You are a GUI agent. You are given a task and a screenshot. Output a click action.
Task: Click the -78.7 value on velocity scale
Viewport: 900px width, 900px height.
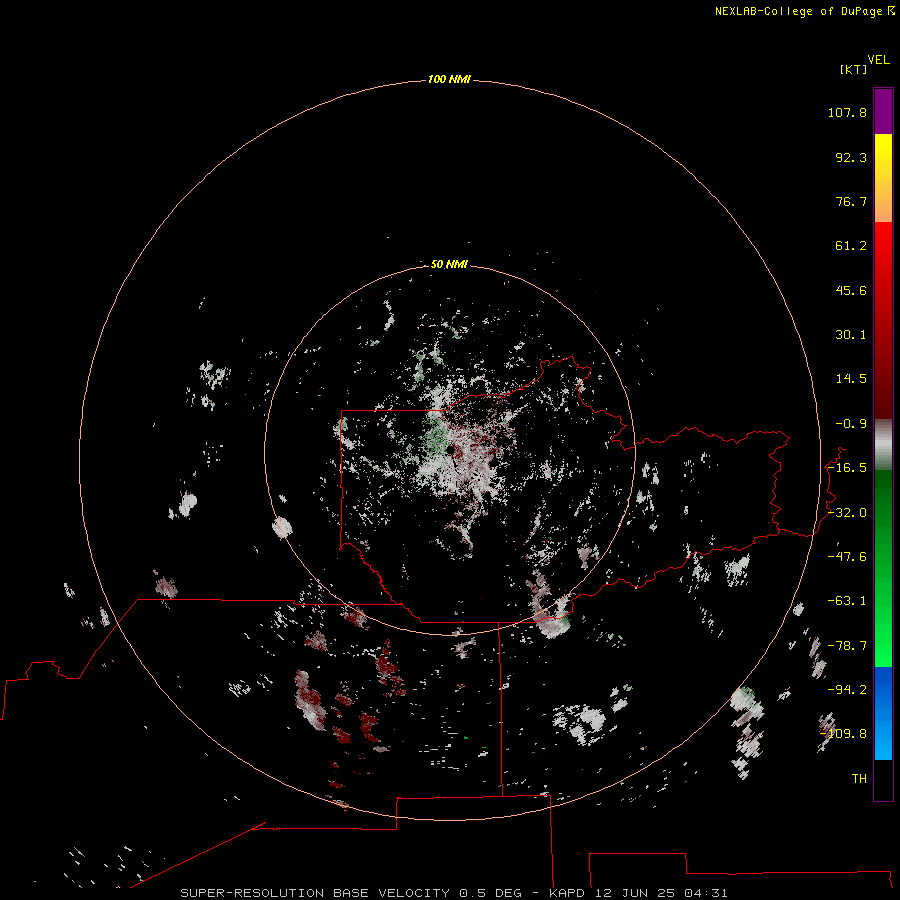point(847,646)
